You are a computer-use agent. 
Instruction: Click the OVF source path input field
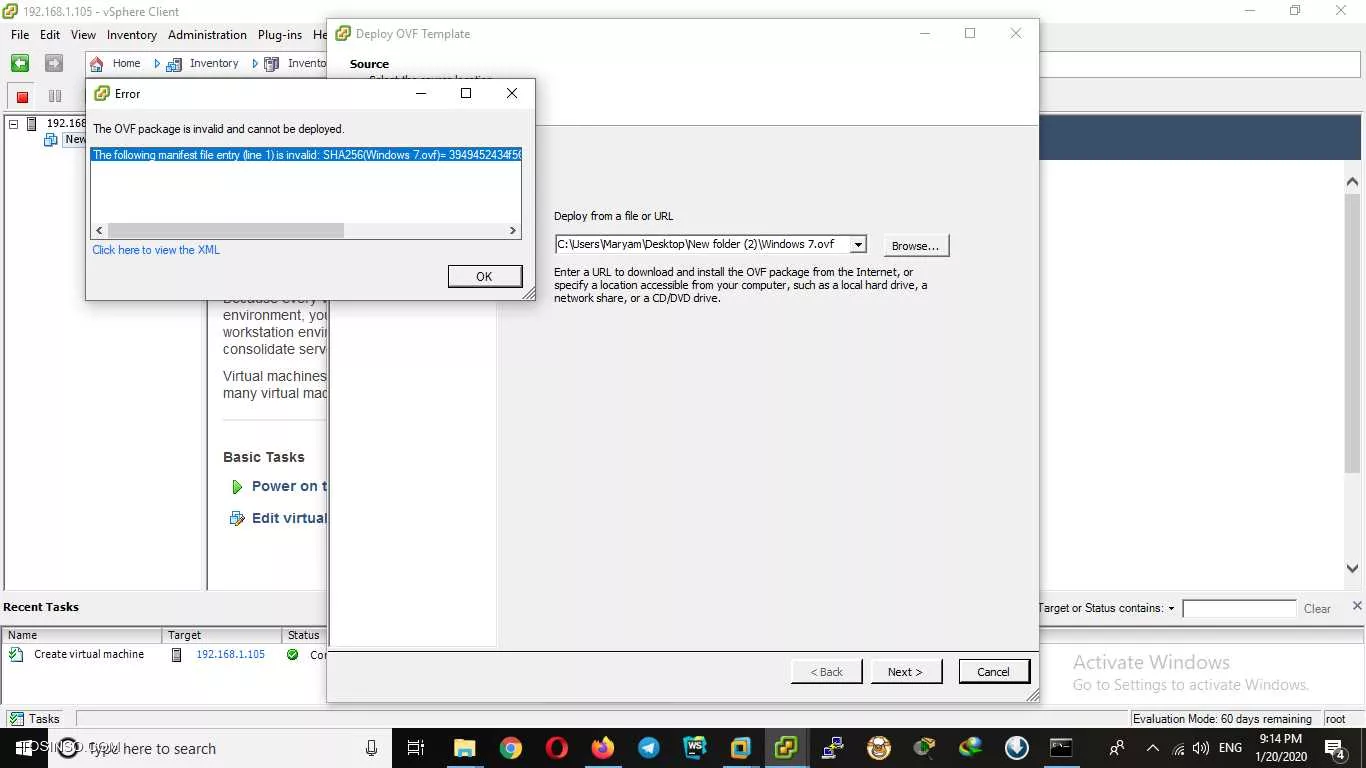pos(702,244)
